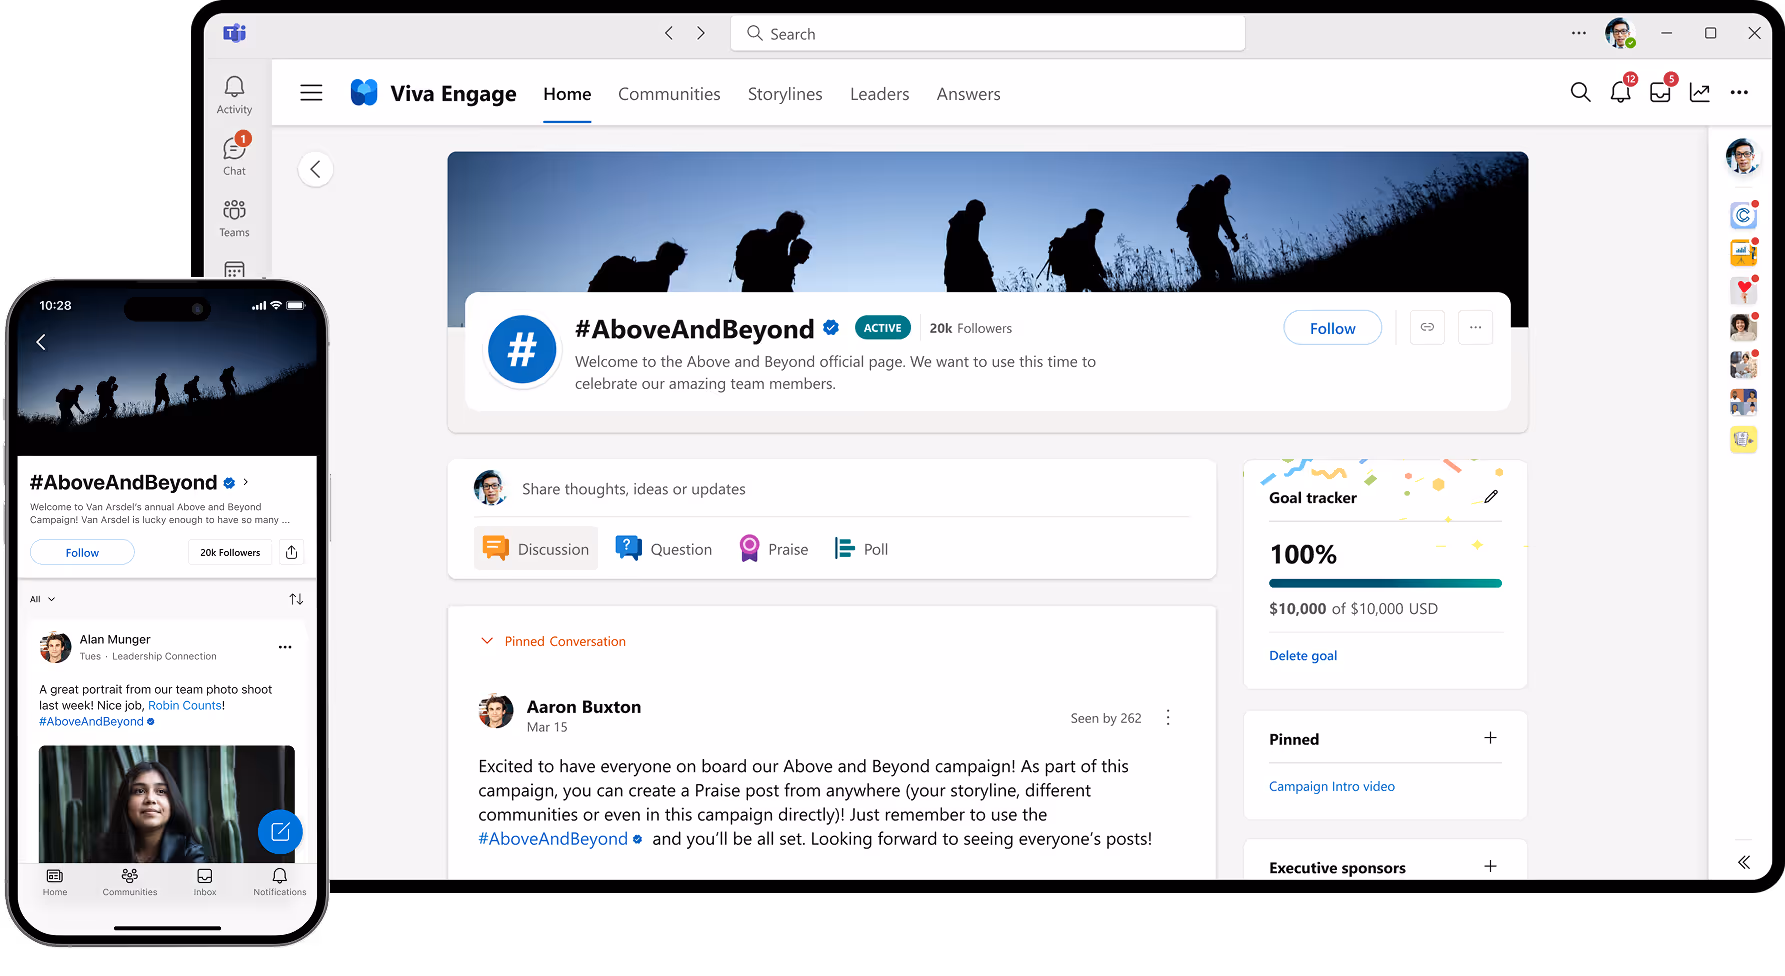
Task: Follow the #AboveAndBeyond campaign
Action: coord(1332,328)
